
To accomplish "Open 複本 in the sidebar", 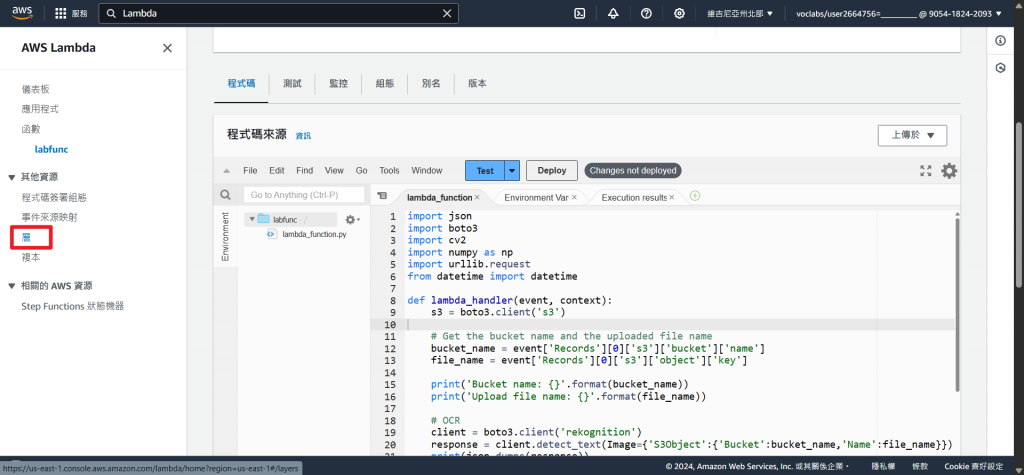I will click(x=31, y=257).
